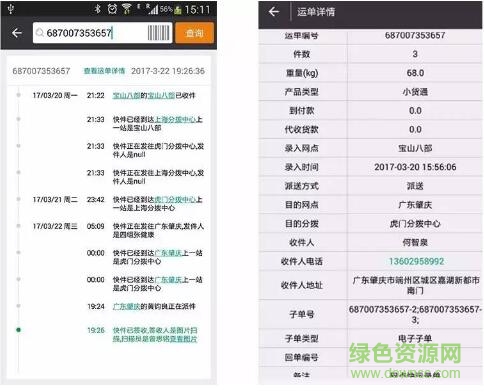
Task: Focus the tracking number input field
Action: [102, 33]
